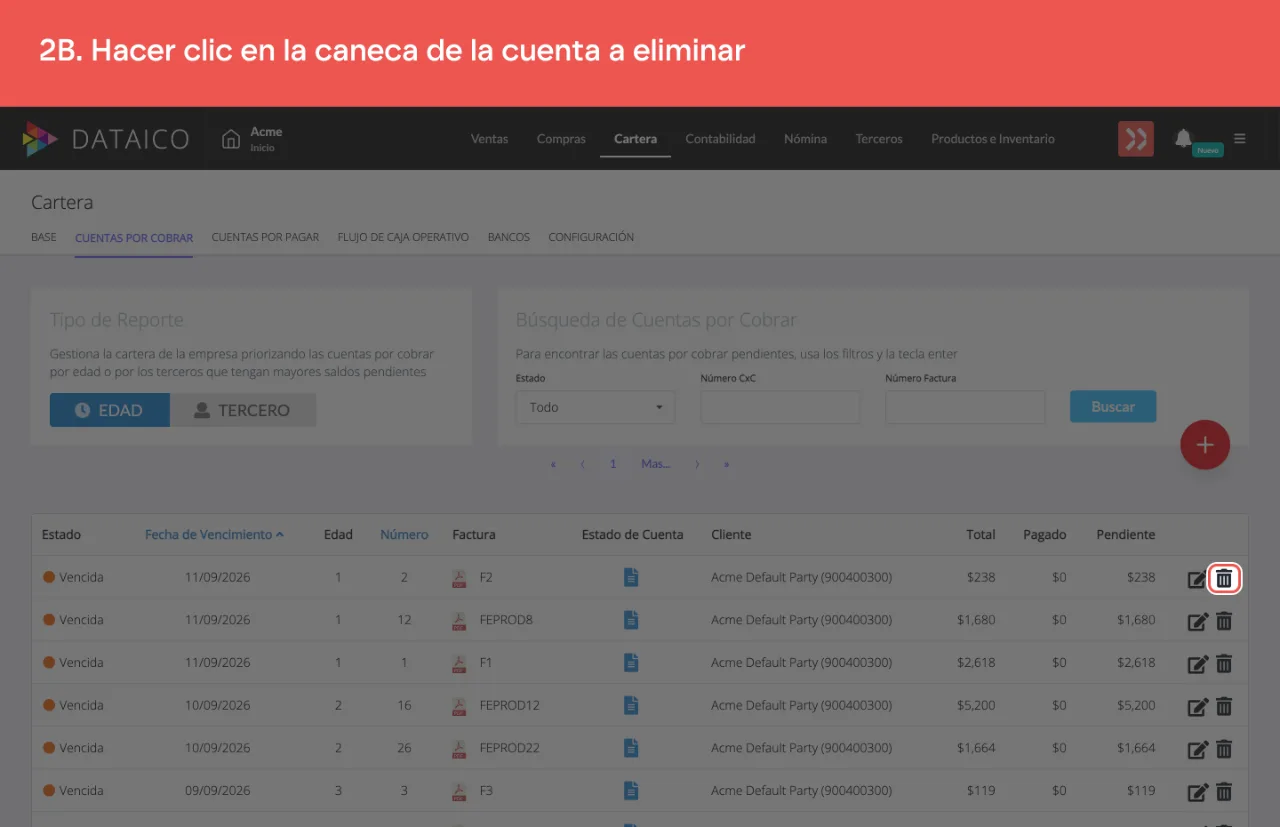1280x827 pixels.
Task: Jump to the last page arrow
Action: (x=727, y=464)
